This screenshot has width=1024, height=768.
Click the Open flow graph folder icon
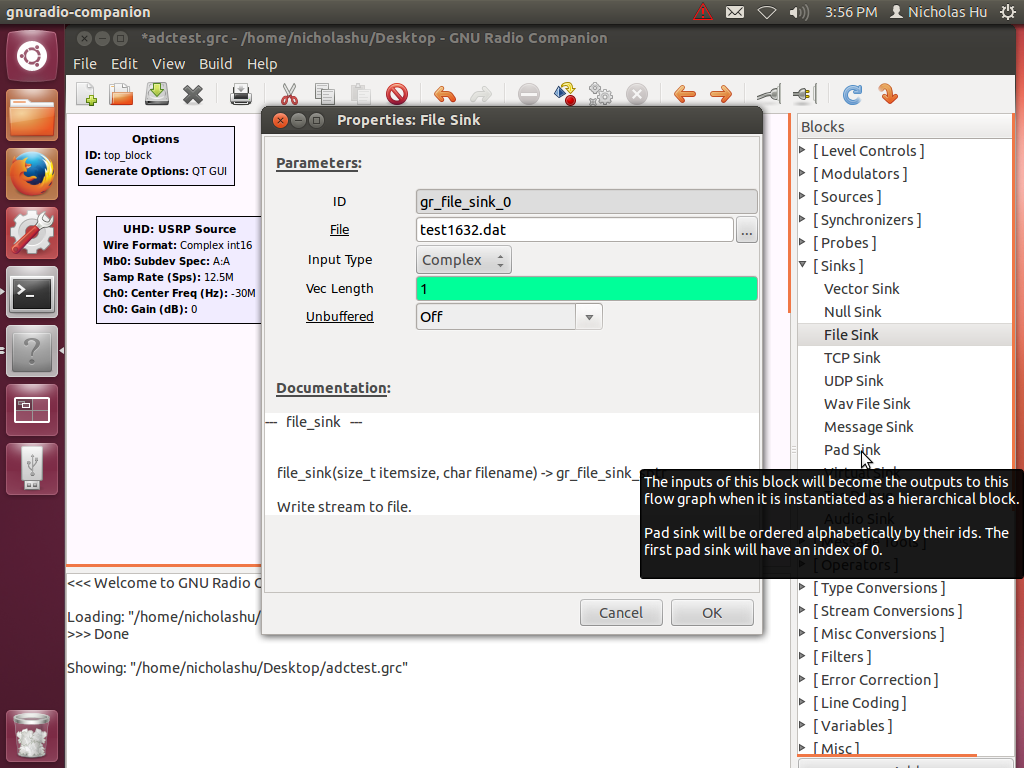click(x=121, y=95)
